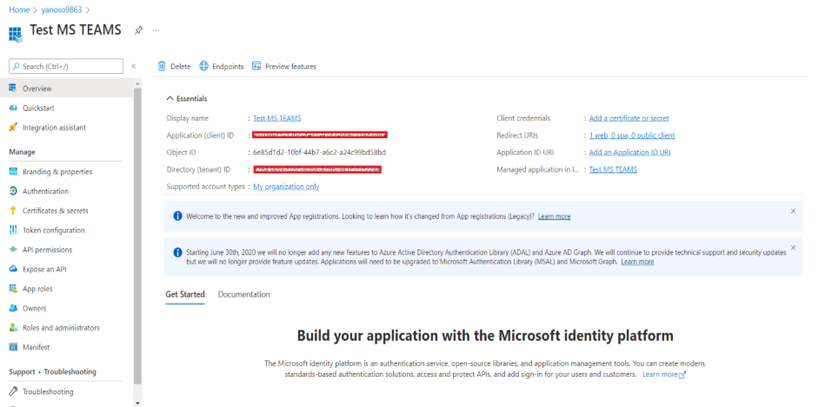The height and width of the screenshot is (407, 825).
Task: Open the ellipsis more options menu in header
Action: (x=156, y=31)
